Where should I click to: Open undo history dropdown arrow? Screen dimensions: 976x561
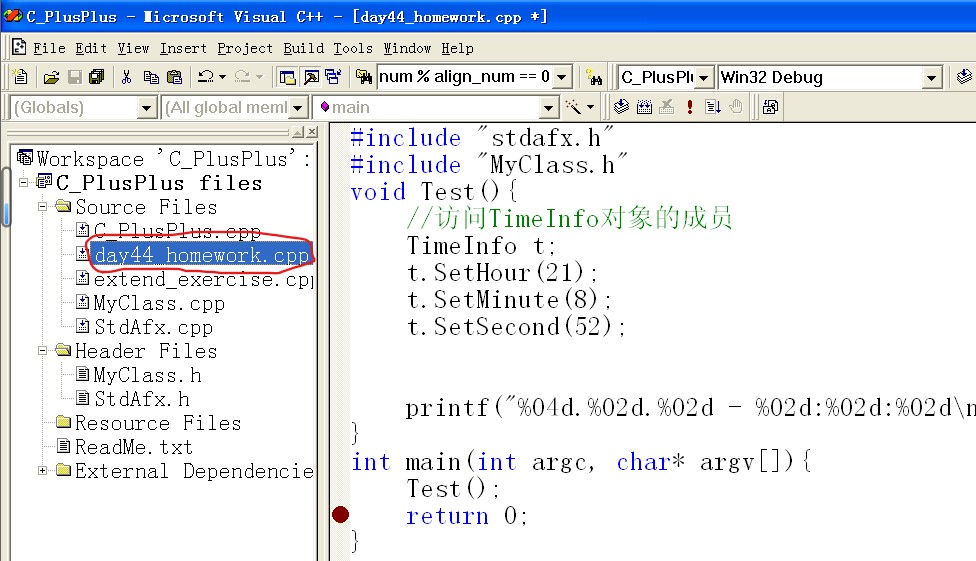(222, 77)
